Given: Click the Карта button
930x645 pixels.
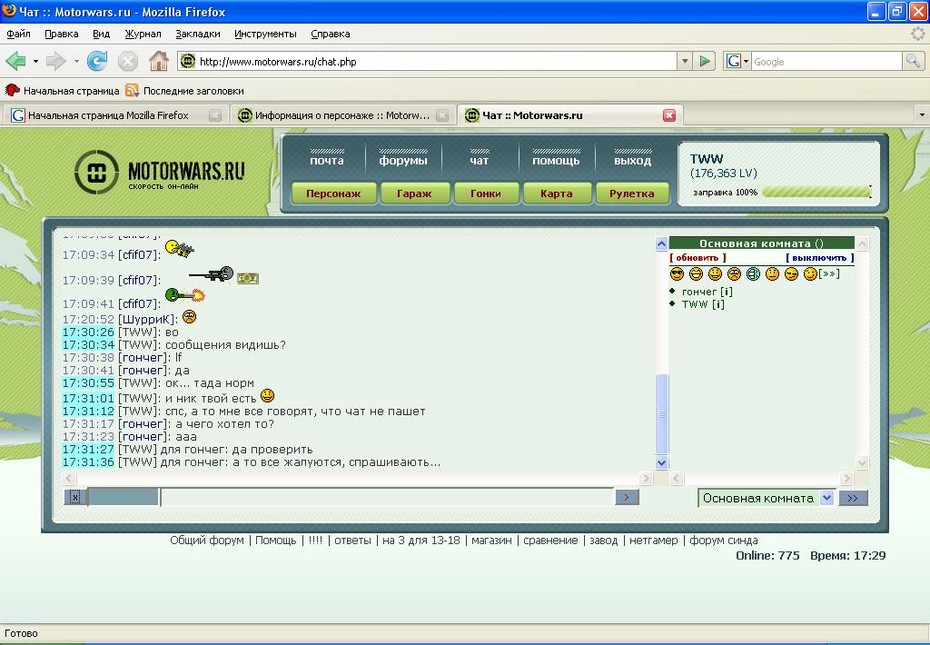Looking at the screenshot, I should click(556, 193).
